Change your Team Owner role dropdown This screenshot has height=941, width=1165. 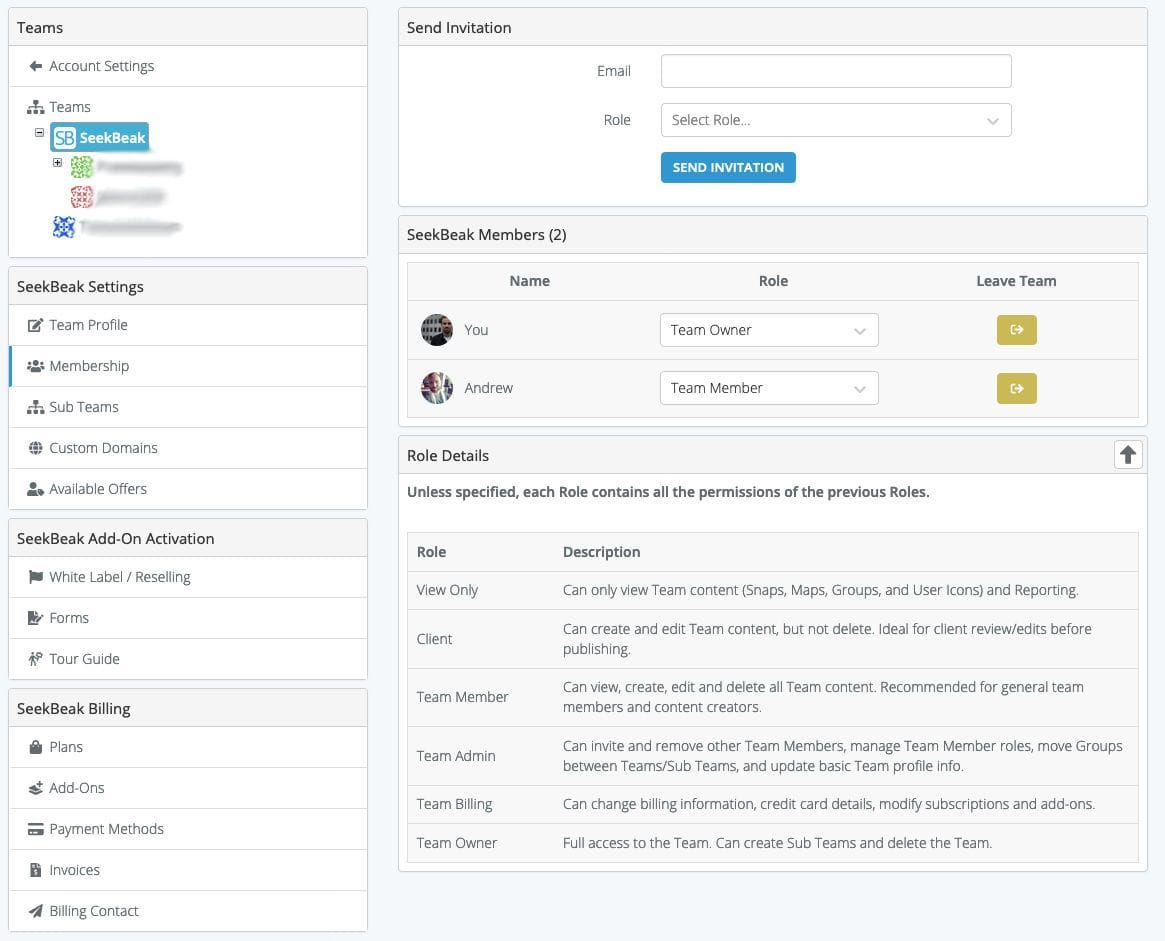[769, 329]
